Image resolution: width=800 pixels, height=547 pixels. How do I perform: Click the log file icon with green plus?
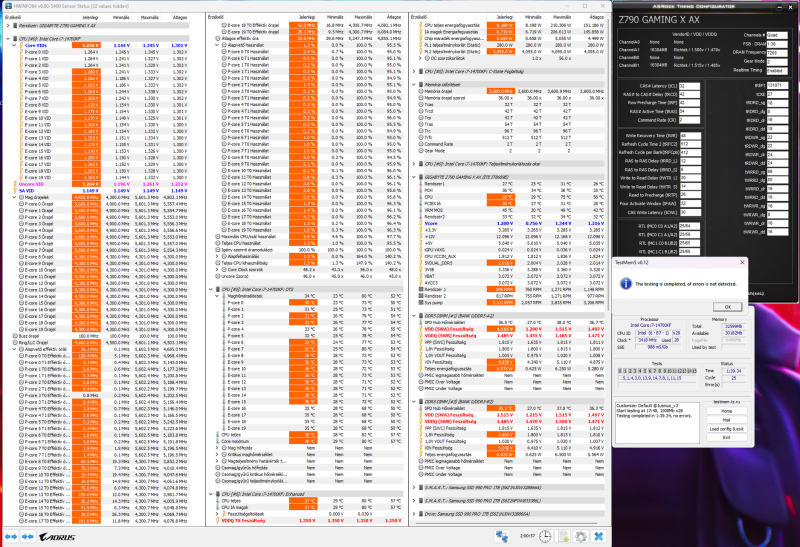pyautogui.click(x=563, y=536)
